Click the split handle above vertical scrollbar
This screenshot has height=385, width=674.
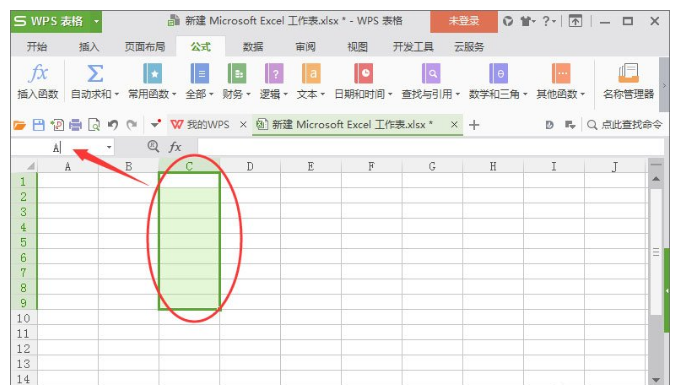pyautogui.click(x=656, y=164)
